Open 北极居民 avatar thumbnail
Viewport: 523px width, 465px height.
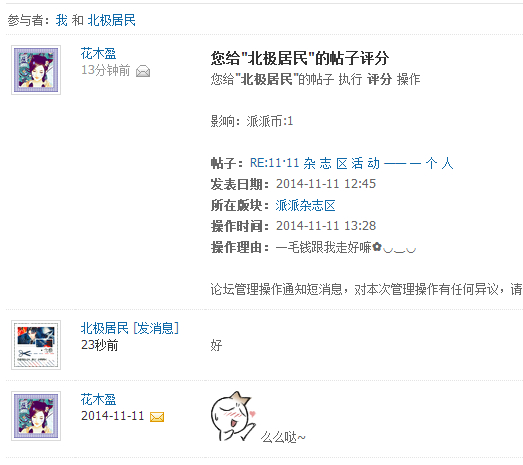point(36,345)
